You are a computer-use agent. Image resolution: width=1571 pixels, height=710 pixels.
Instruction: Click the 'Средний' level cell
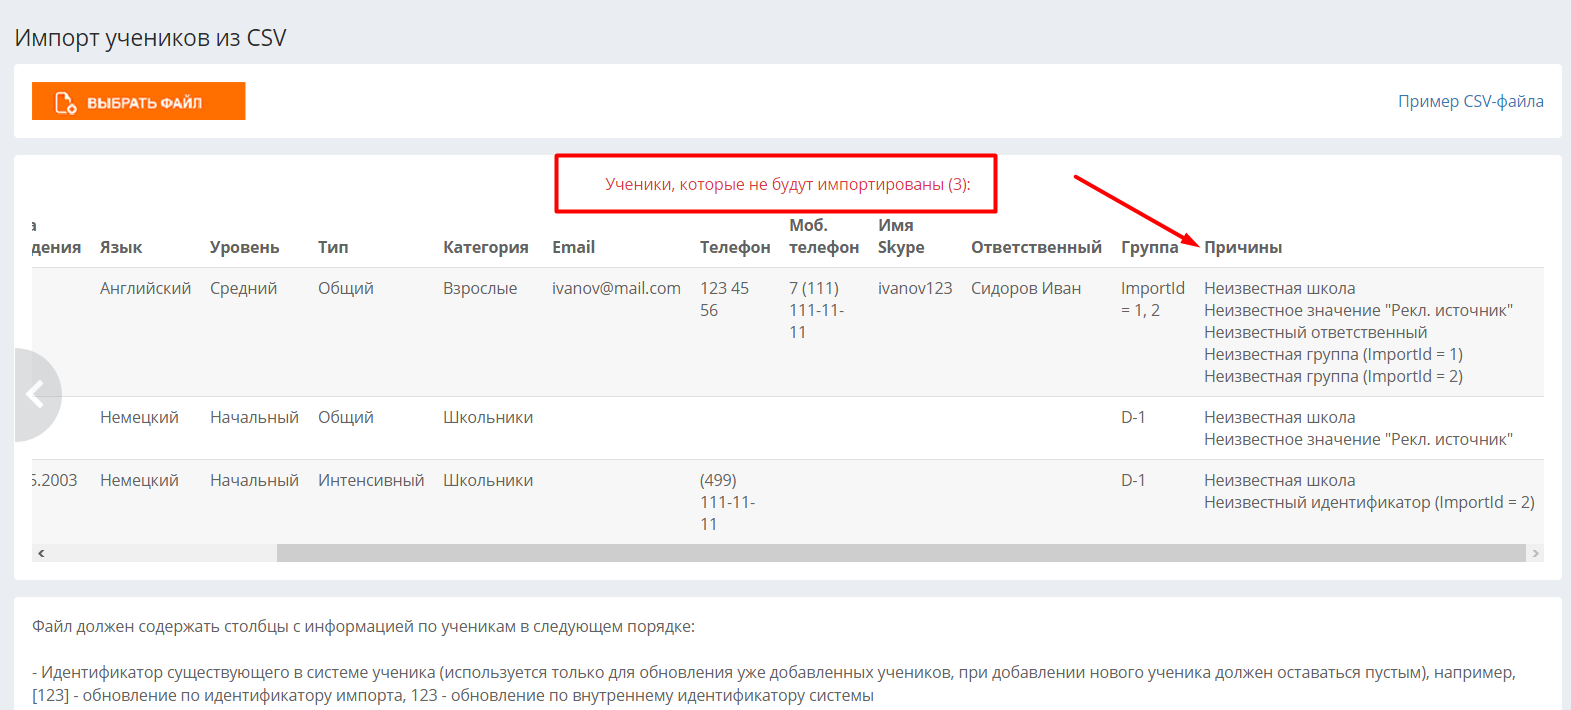click(243, 288)
